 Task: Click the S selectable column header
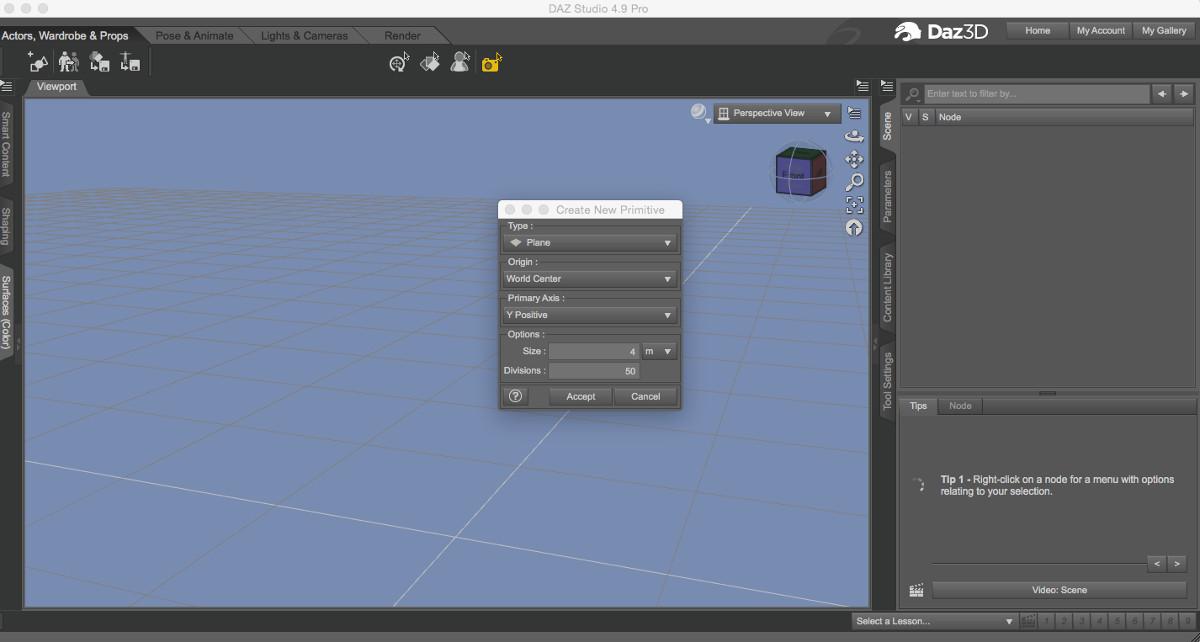[x=925, y=117]
